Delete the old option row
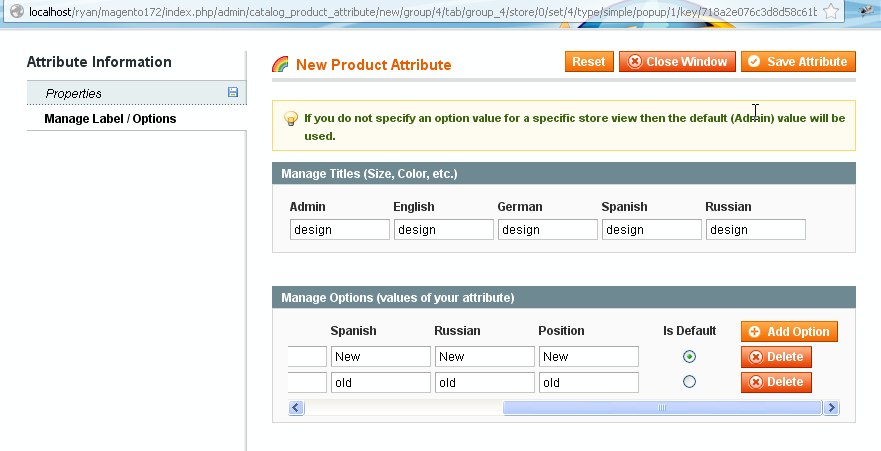This screenshot has width=881, height=451. 776,382
